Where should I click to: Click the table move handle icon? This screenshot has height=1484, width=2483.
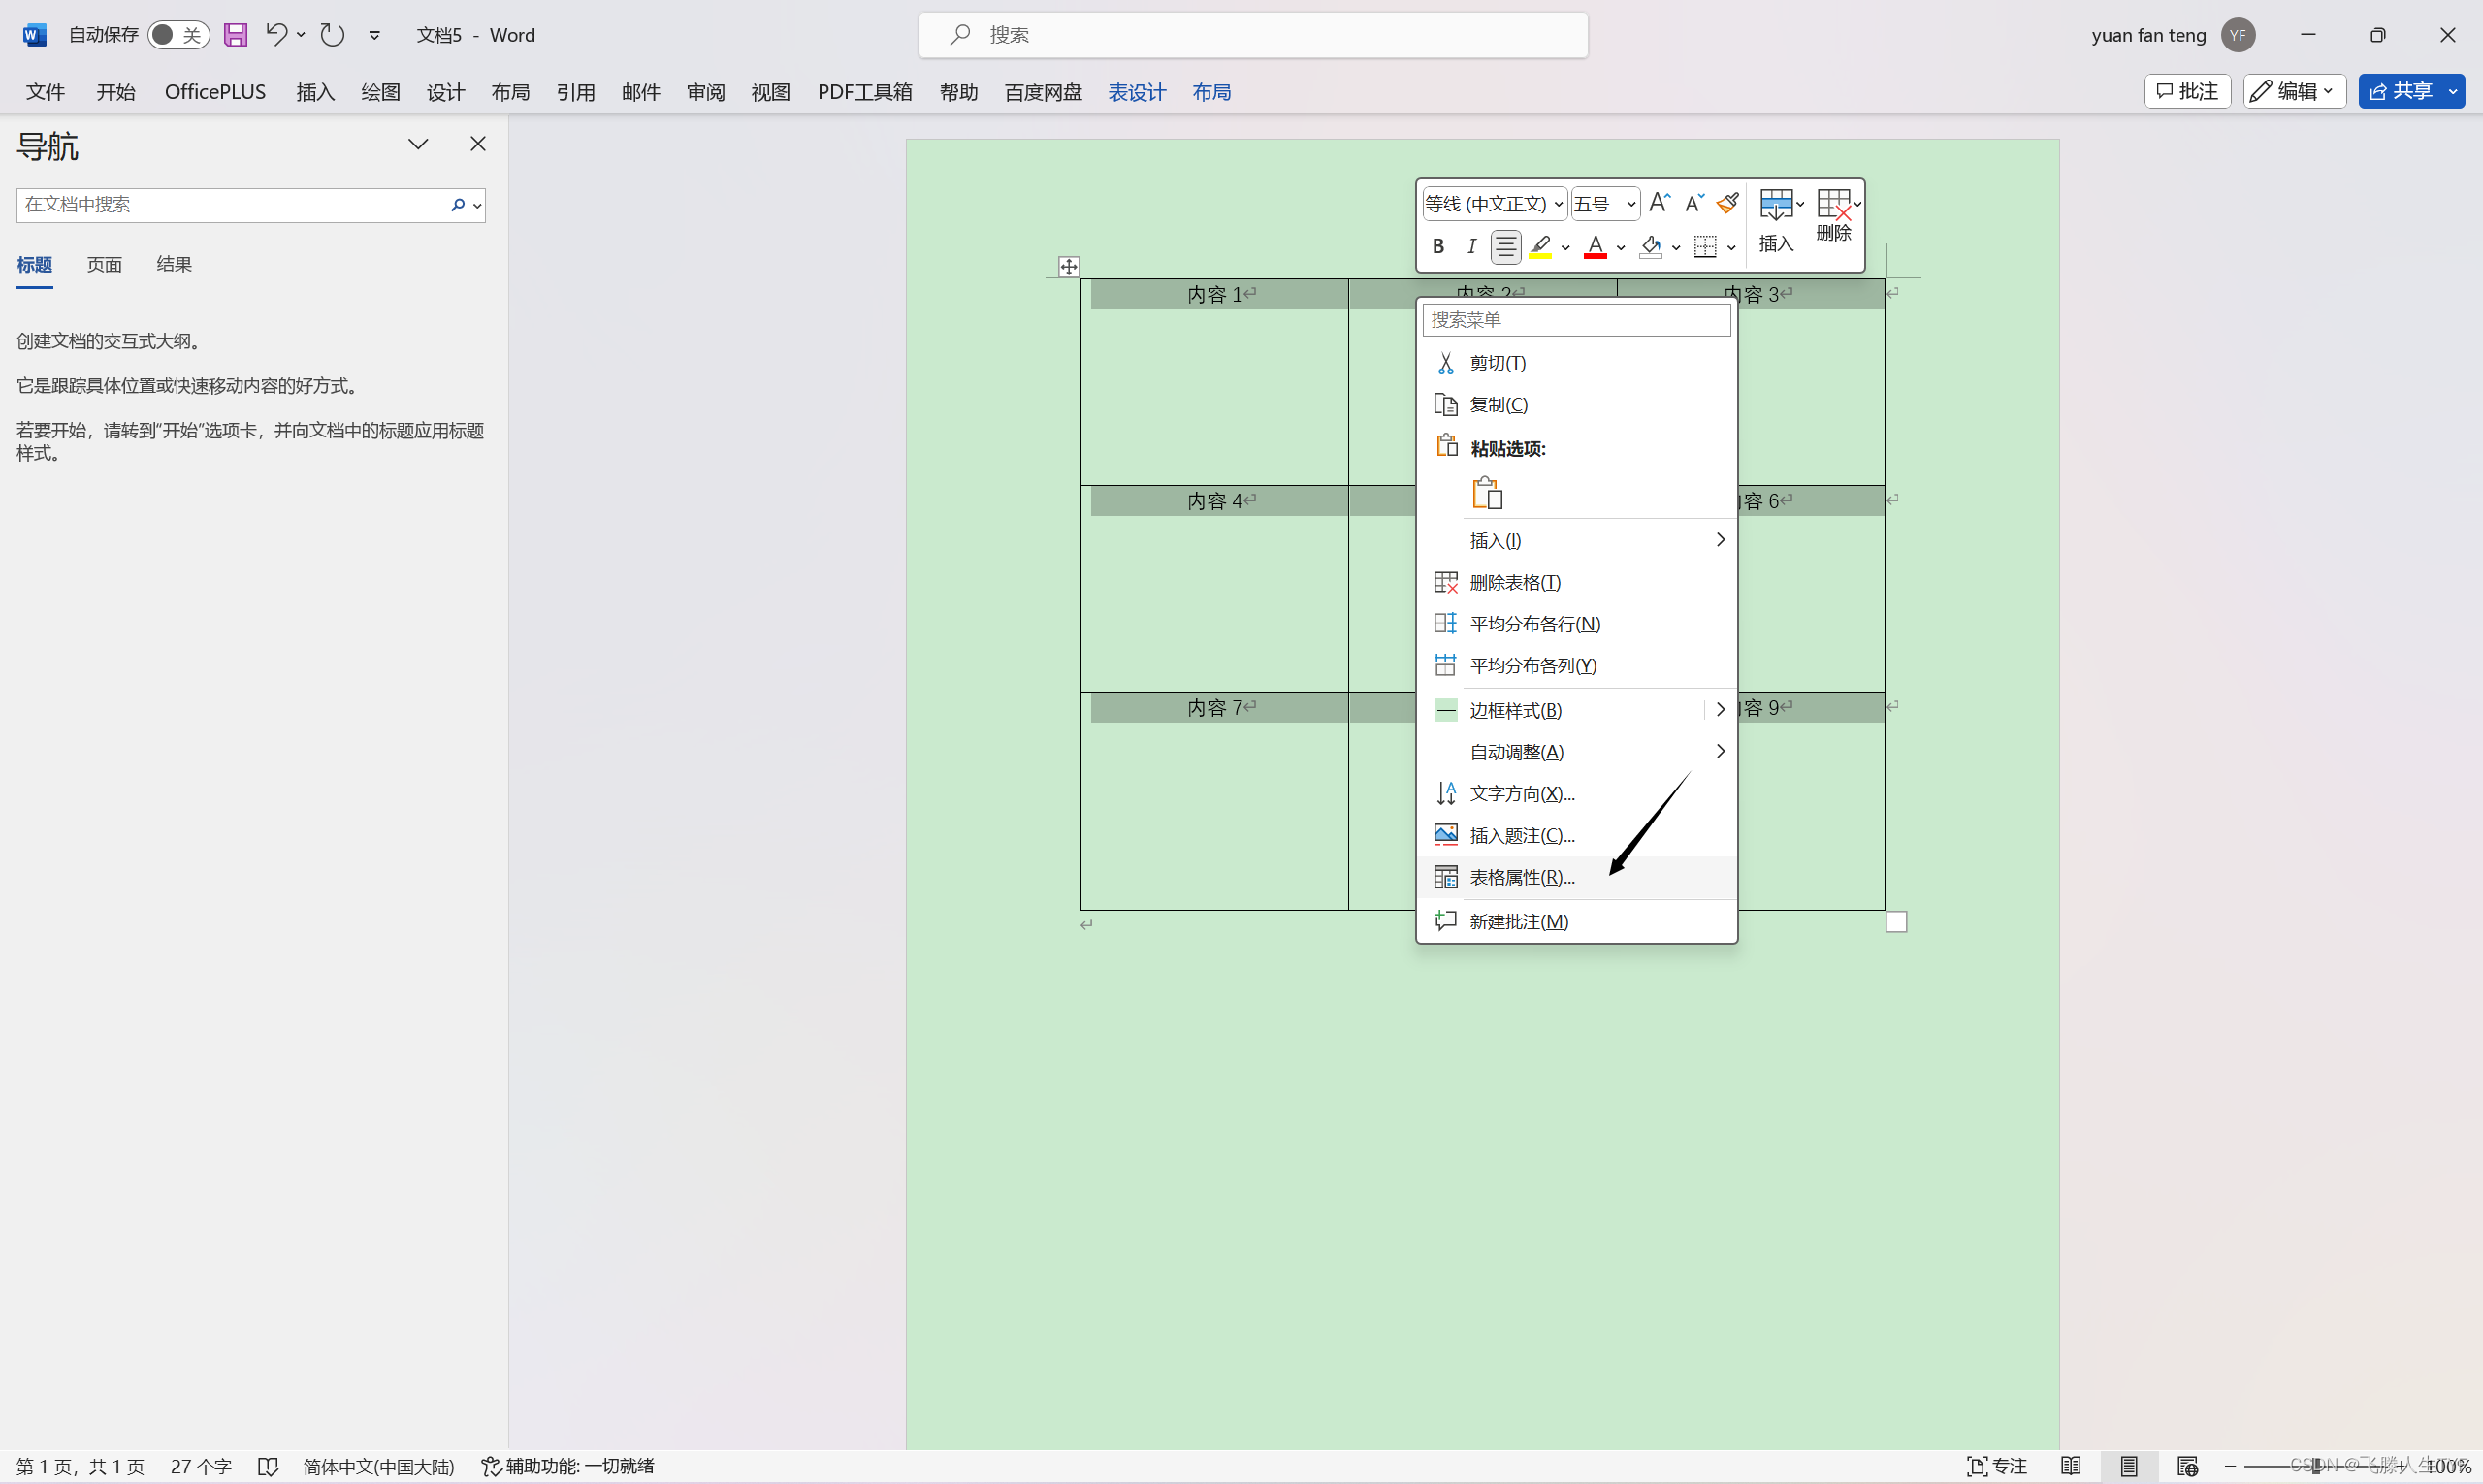click(1068, 267)
